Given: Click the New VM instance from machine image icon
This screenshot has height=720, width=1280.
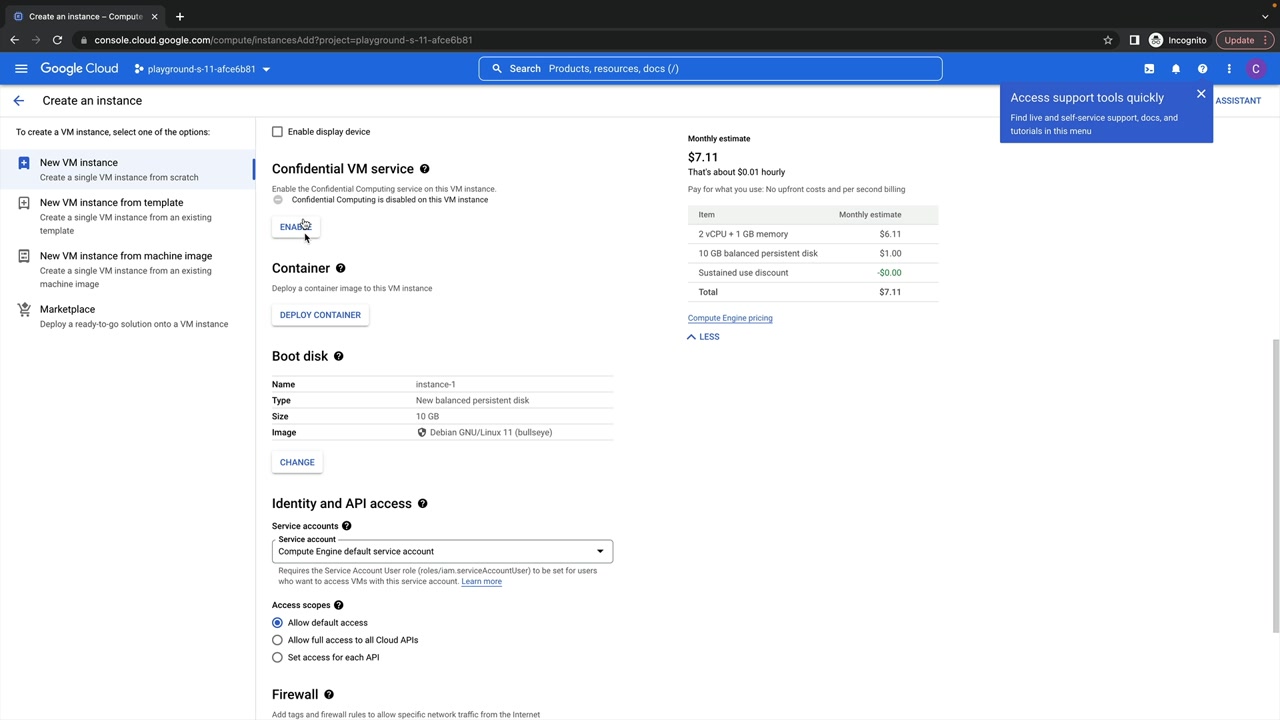Looking at the screenshot, I should [x=24, y=256].
